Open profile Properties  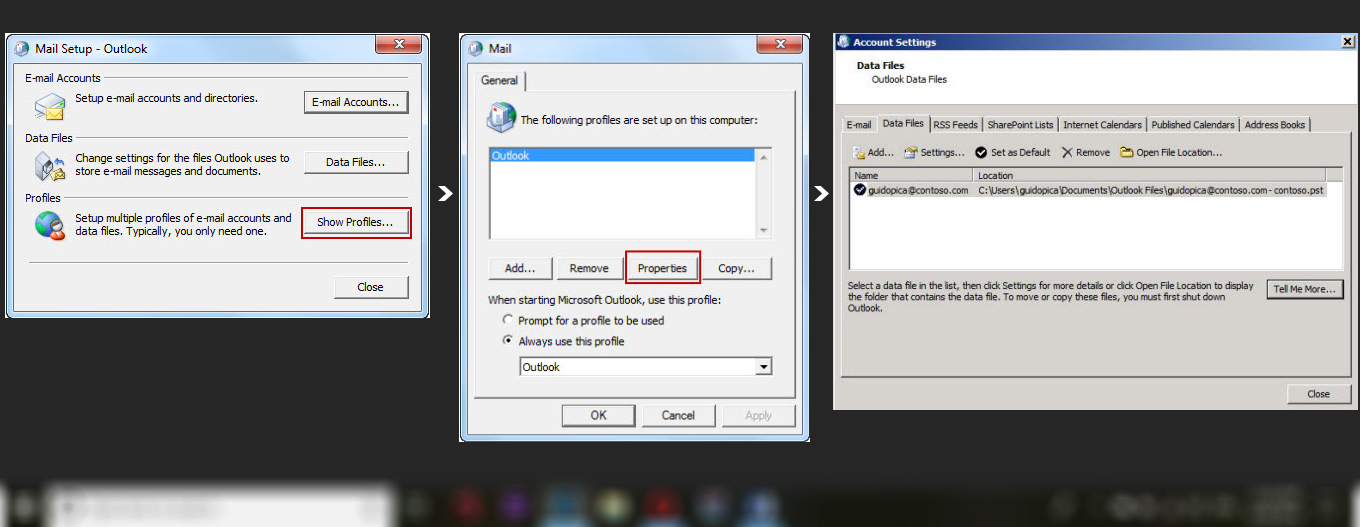tap(662, 268)
